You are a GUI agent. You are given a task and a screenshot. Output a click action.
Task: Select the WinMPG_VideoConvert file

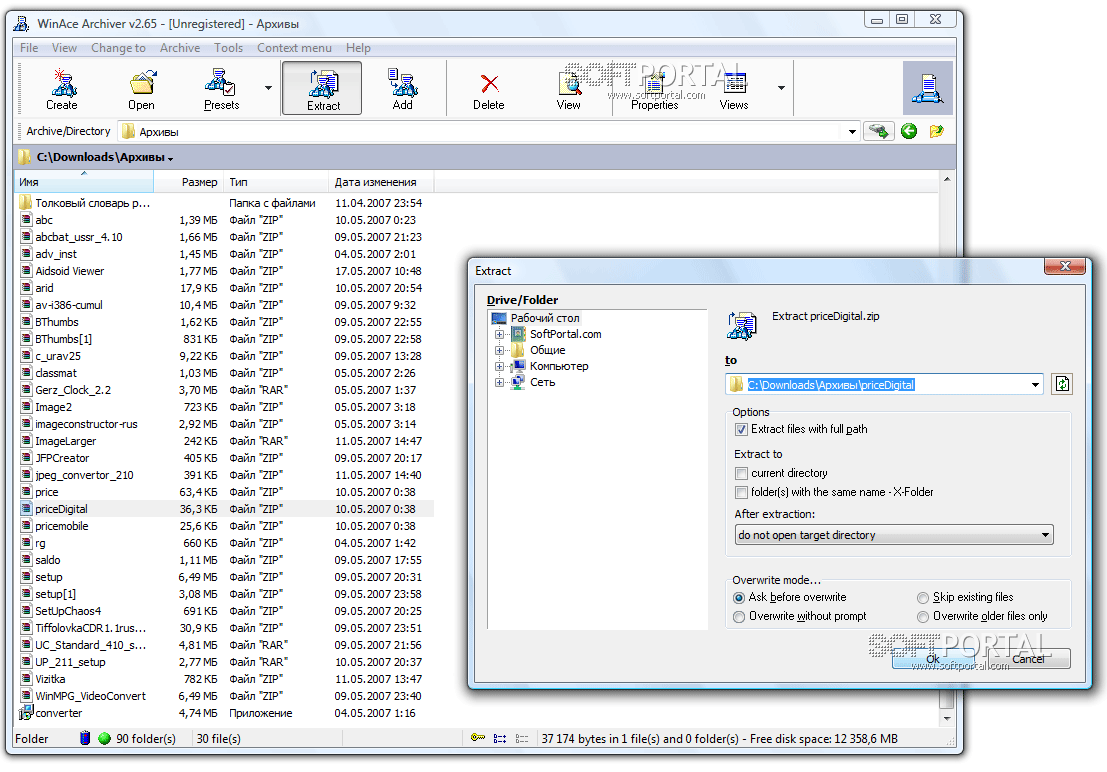pyautogui.click(x=225, y=696)
